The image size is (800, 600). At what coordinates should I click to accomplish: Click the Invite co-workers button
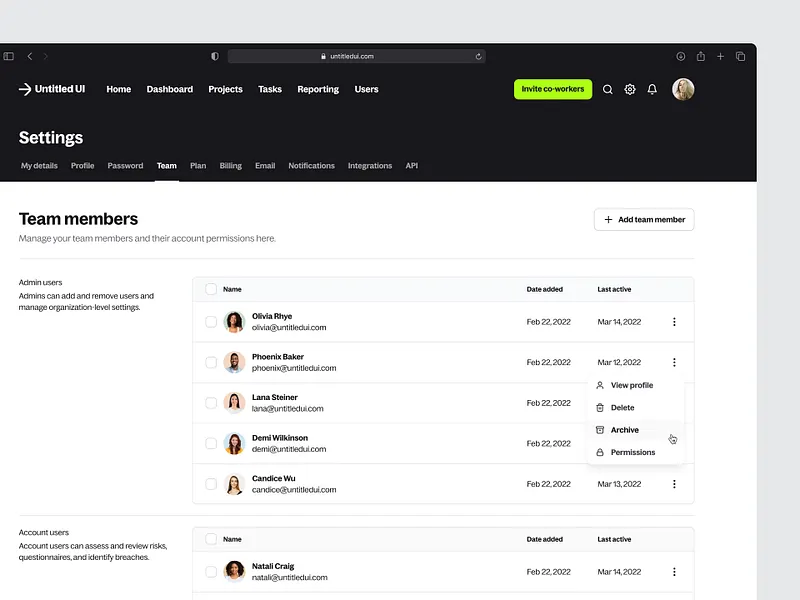point(552,89)
